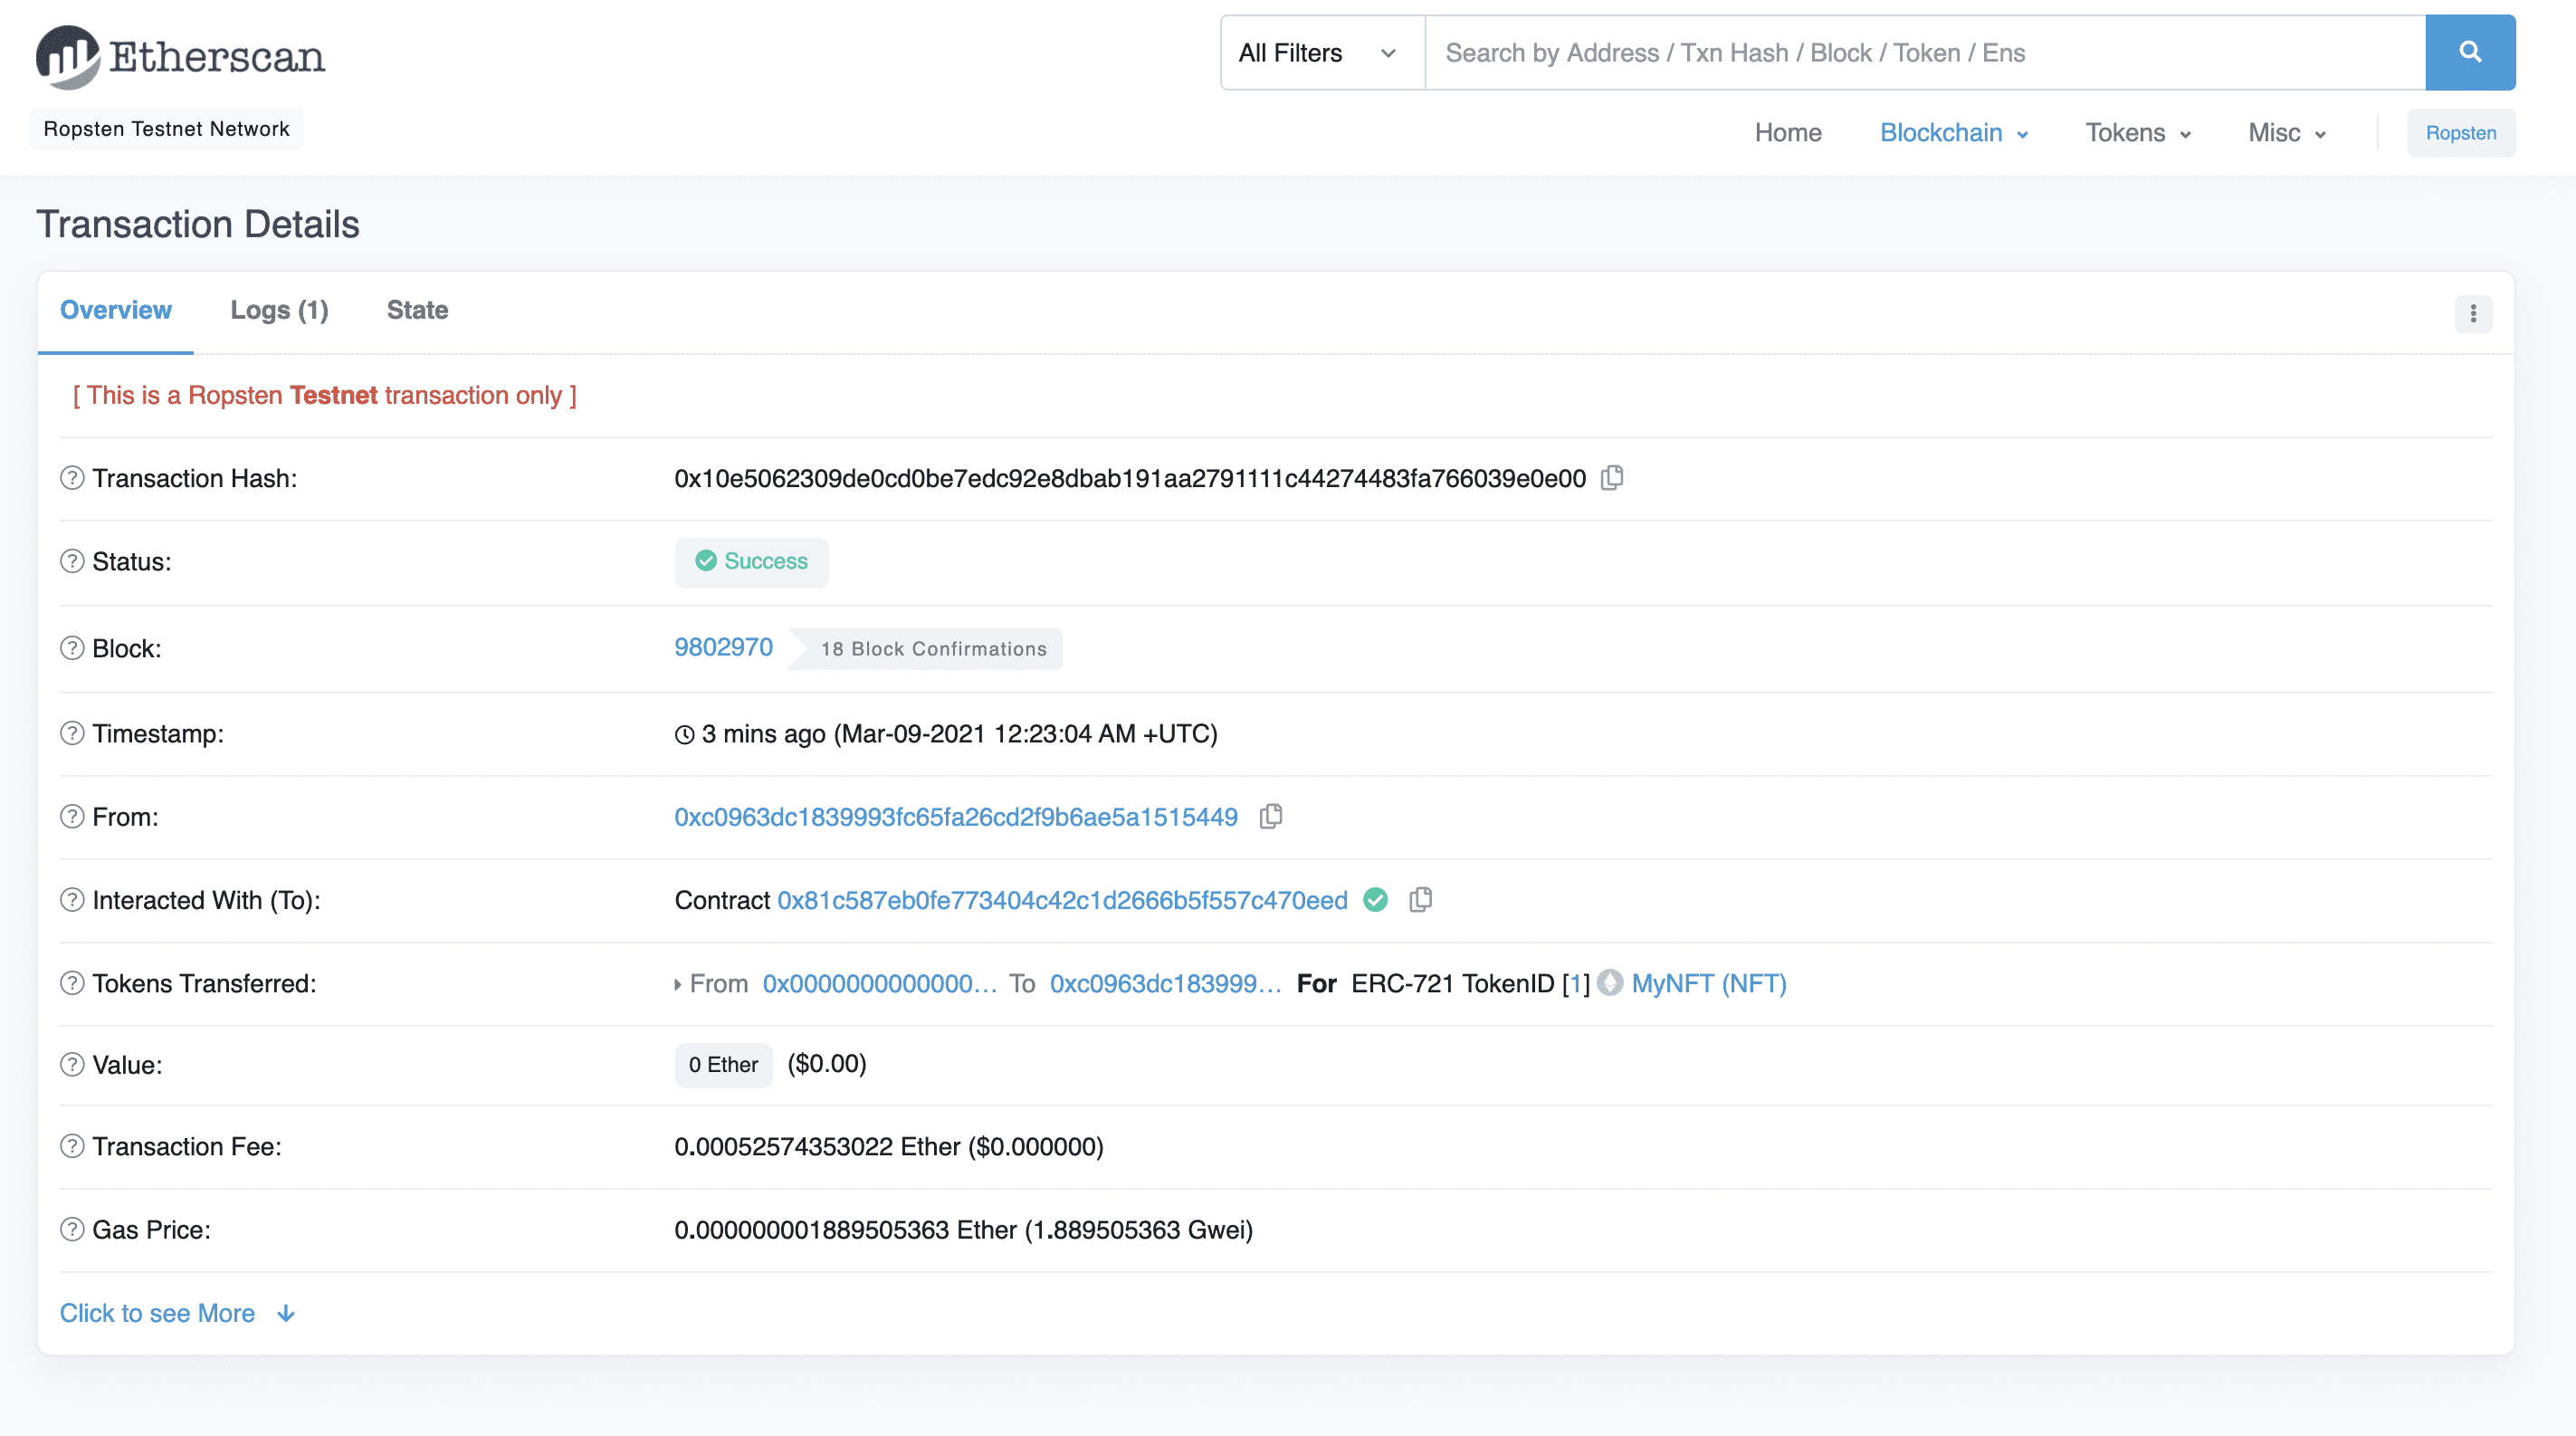Click the Success status badge
The image size is (2576, 1436).
[751, 562]
